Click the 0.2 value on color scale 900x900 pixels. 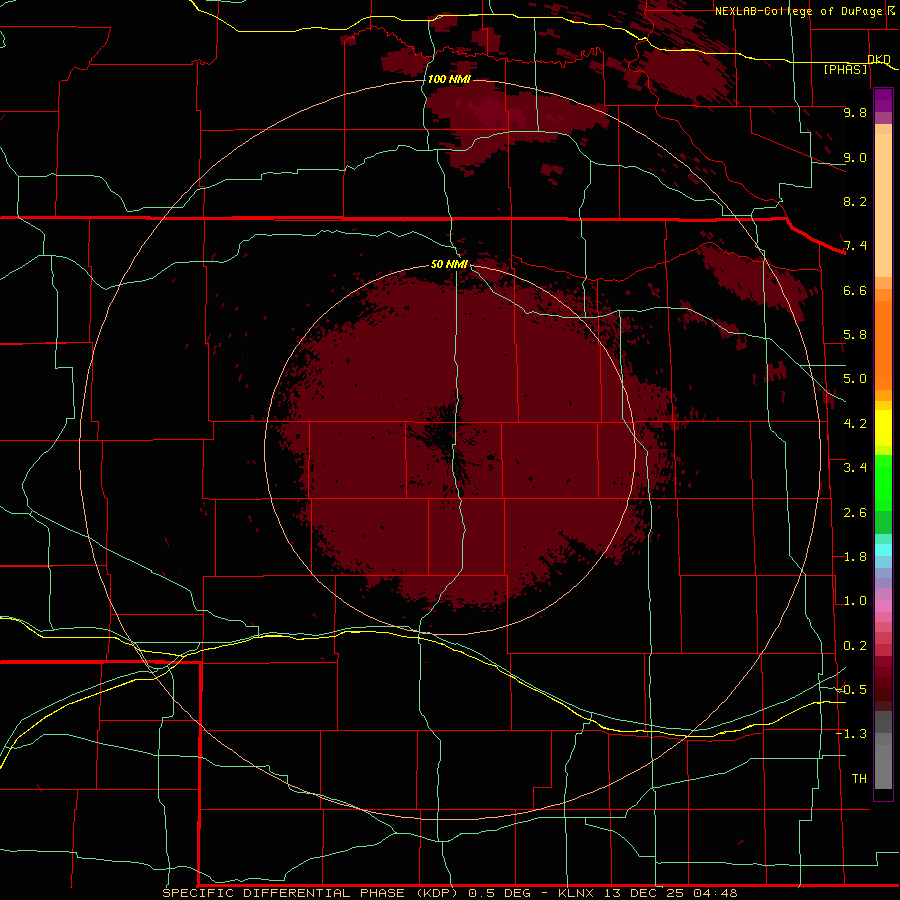(855, 646)
